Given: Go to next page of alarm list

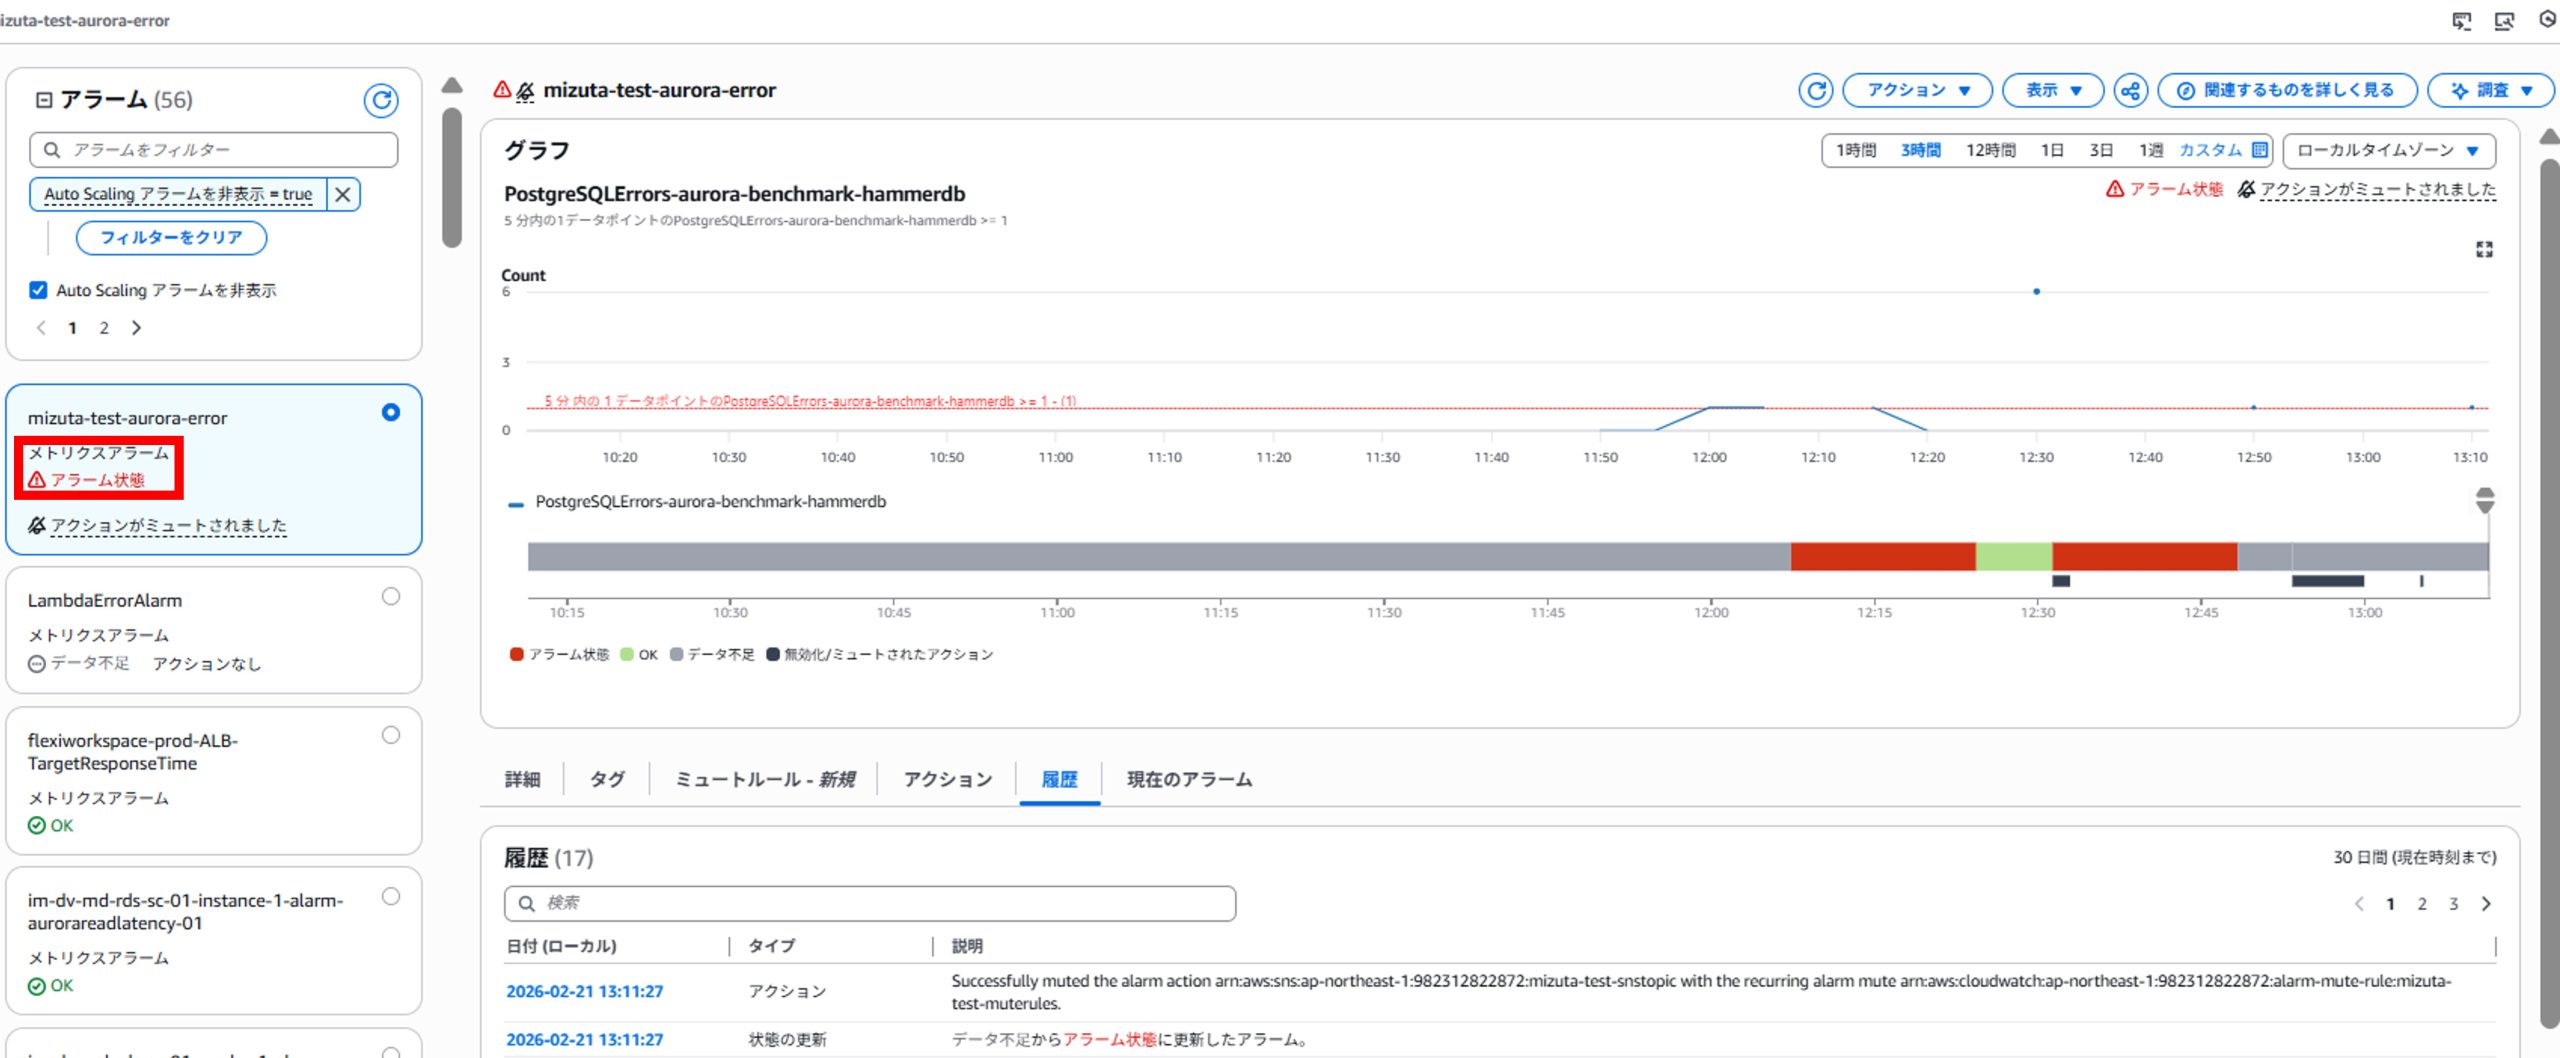Looking at the screenshot, I should [x=137, y=328].
